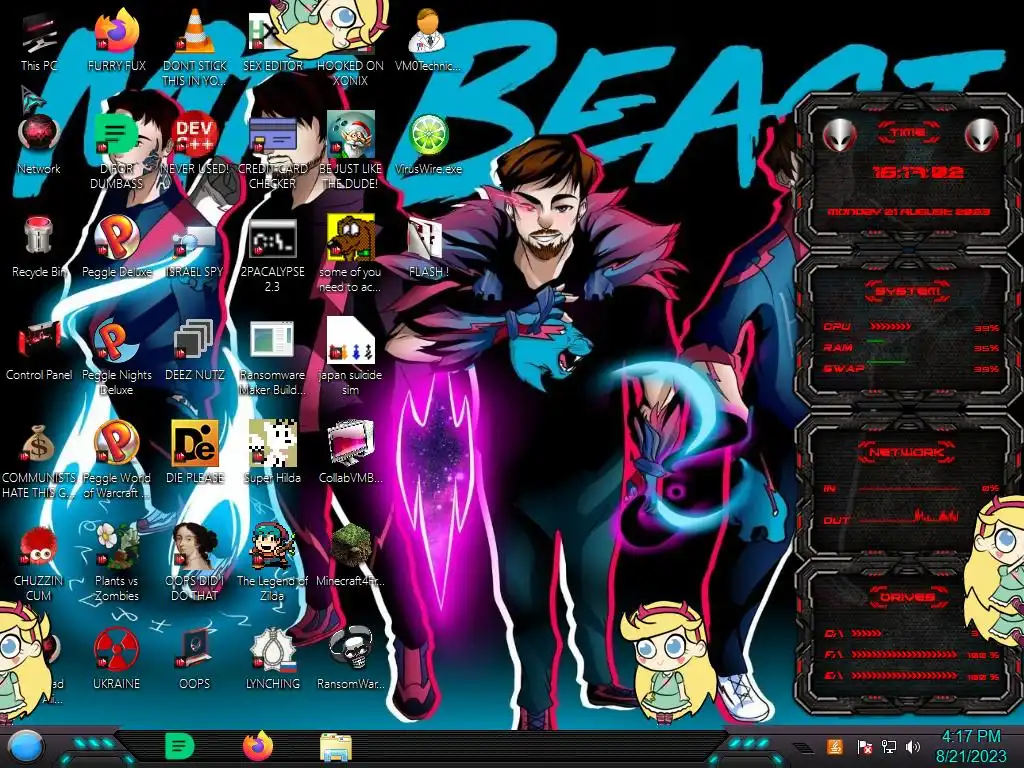This screenshot has height=768, width=1024.
Task: Open BE JUST LIKE THE DUDE! icon
Action: 350,150
